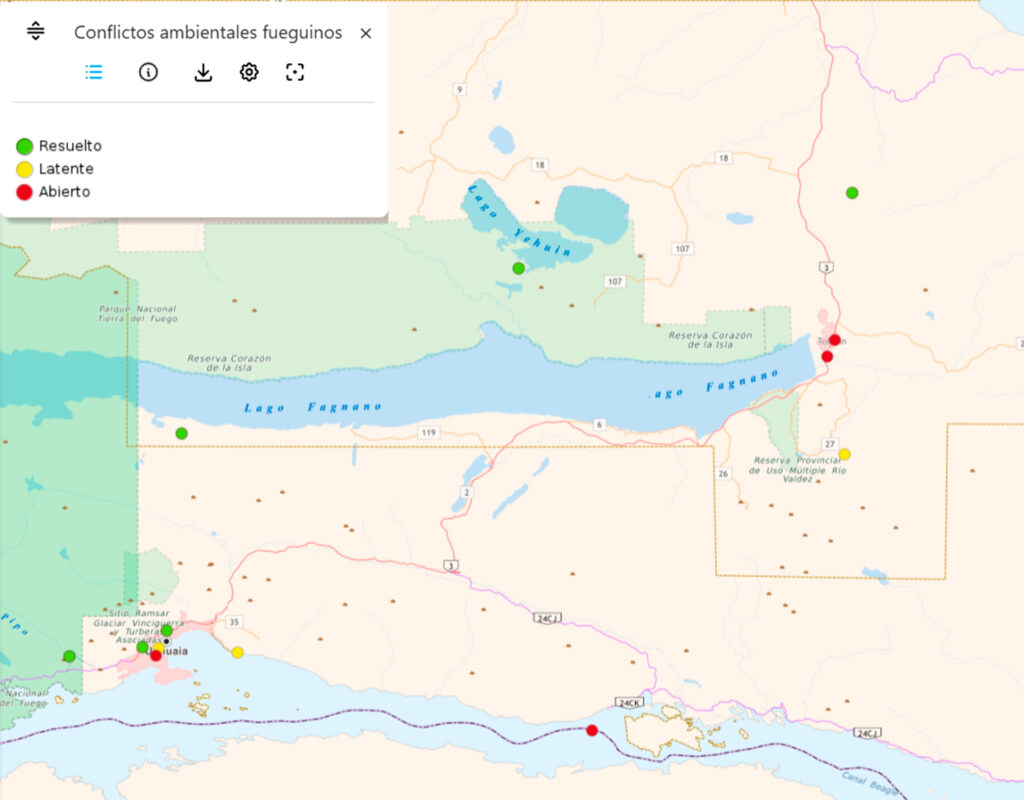
Task: Click the panel title Conflictos ambientales fueguinos
Action: [x=208, y=33]
